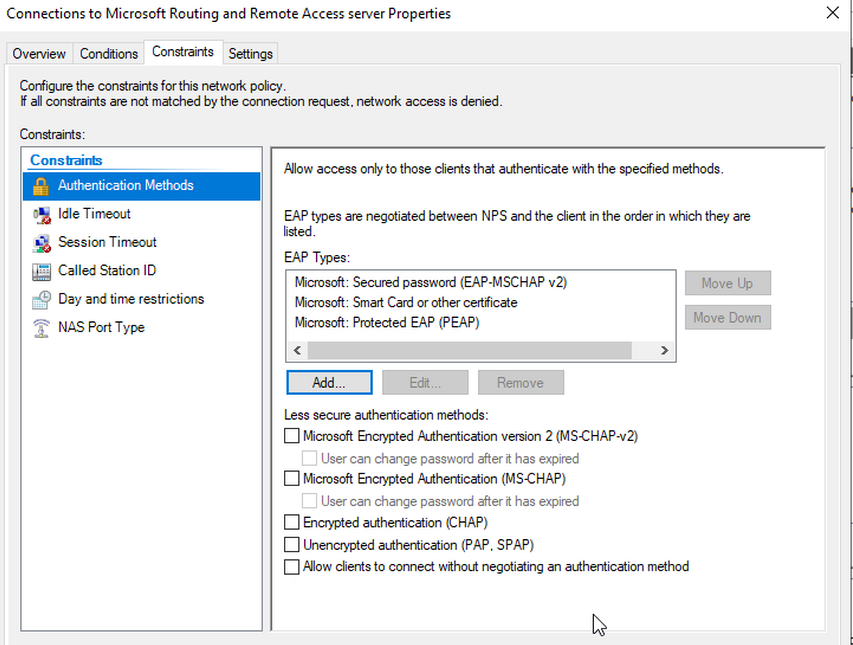Click the Called Station ID icon
This screenshot has height=645, width=853.
click(x=41, y=271)
